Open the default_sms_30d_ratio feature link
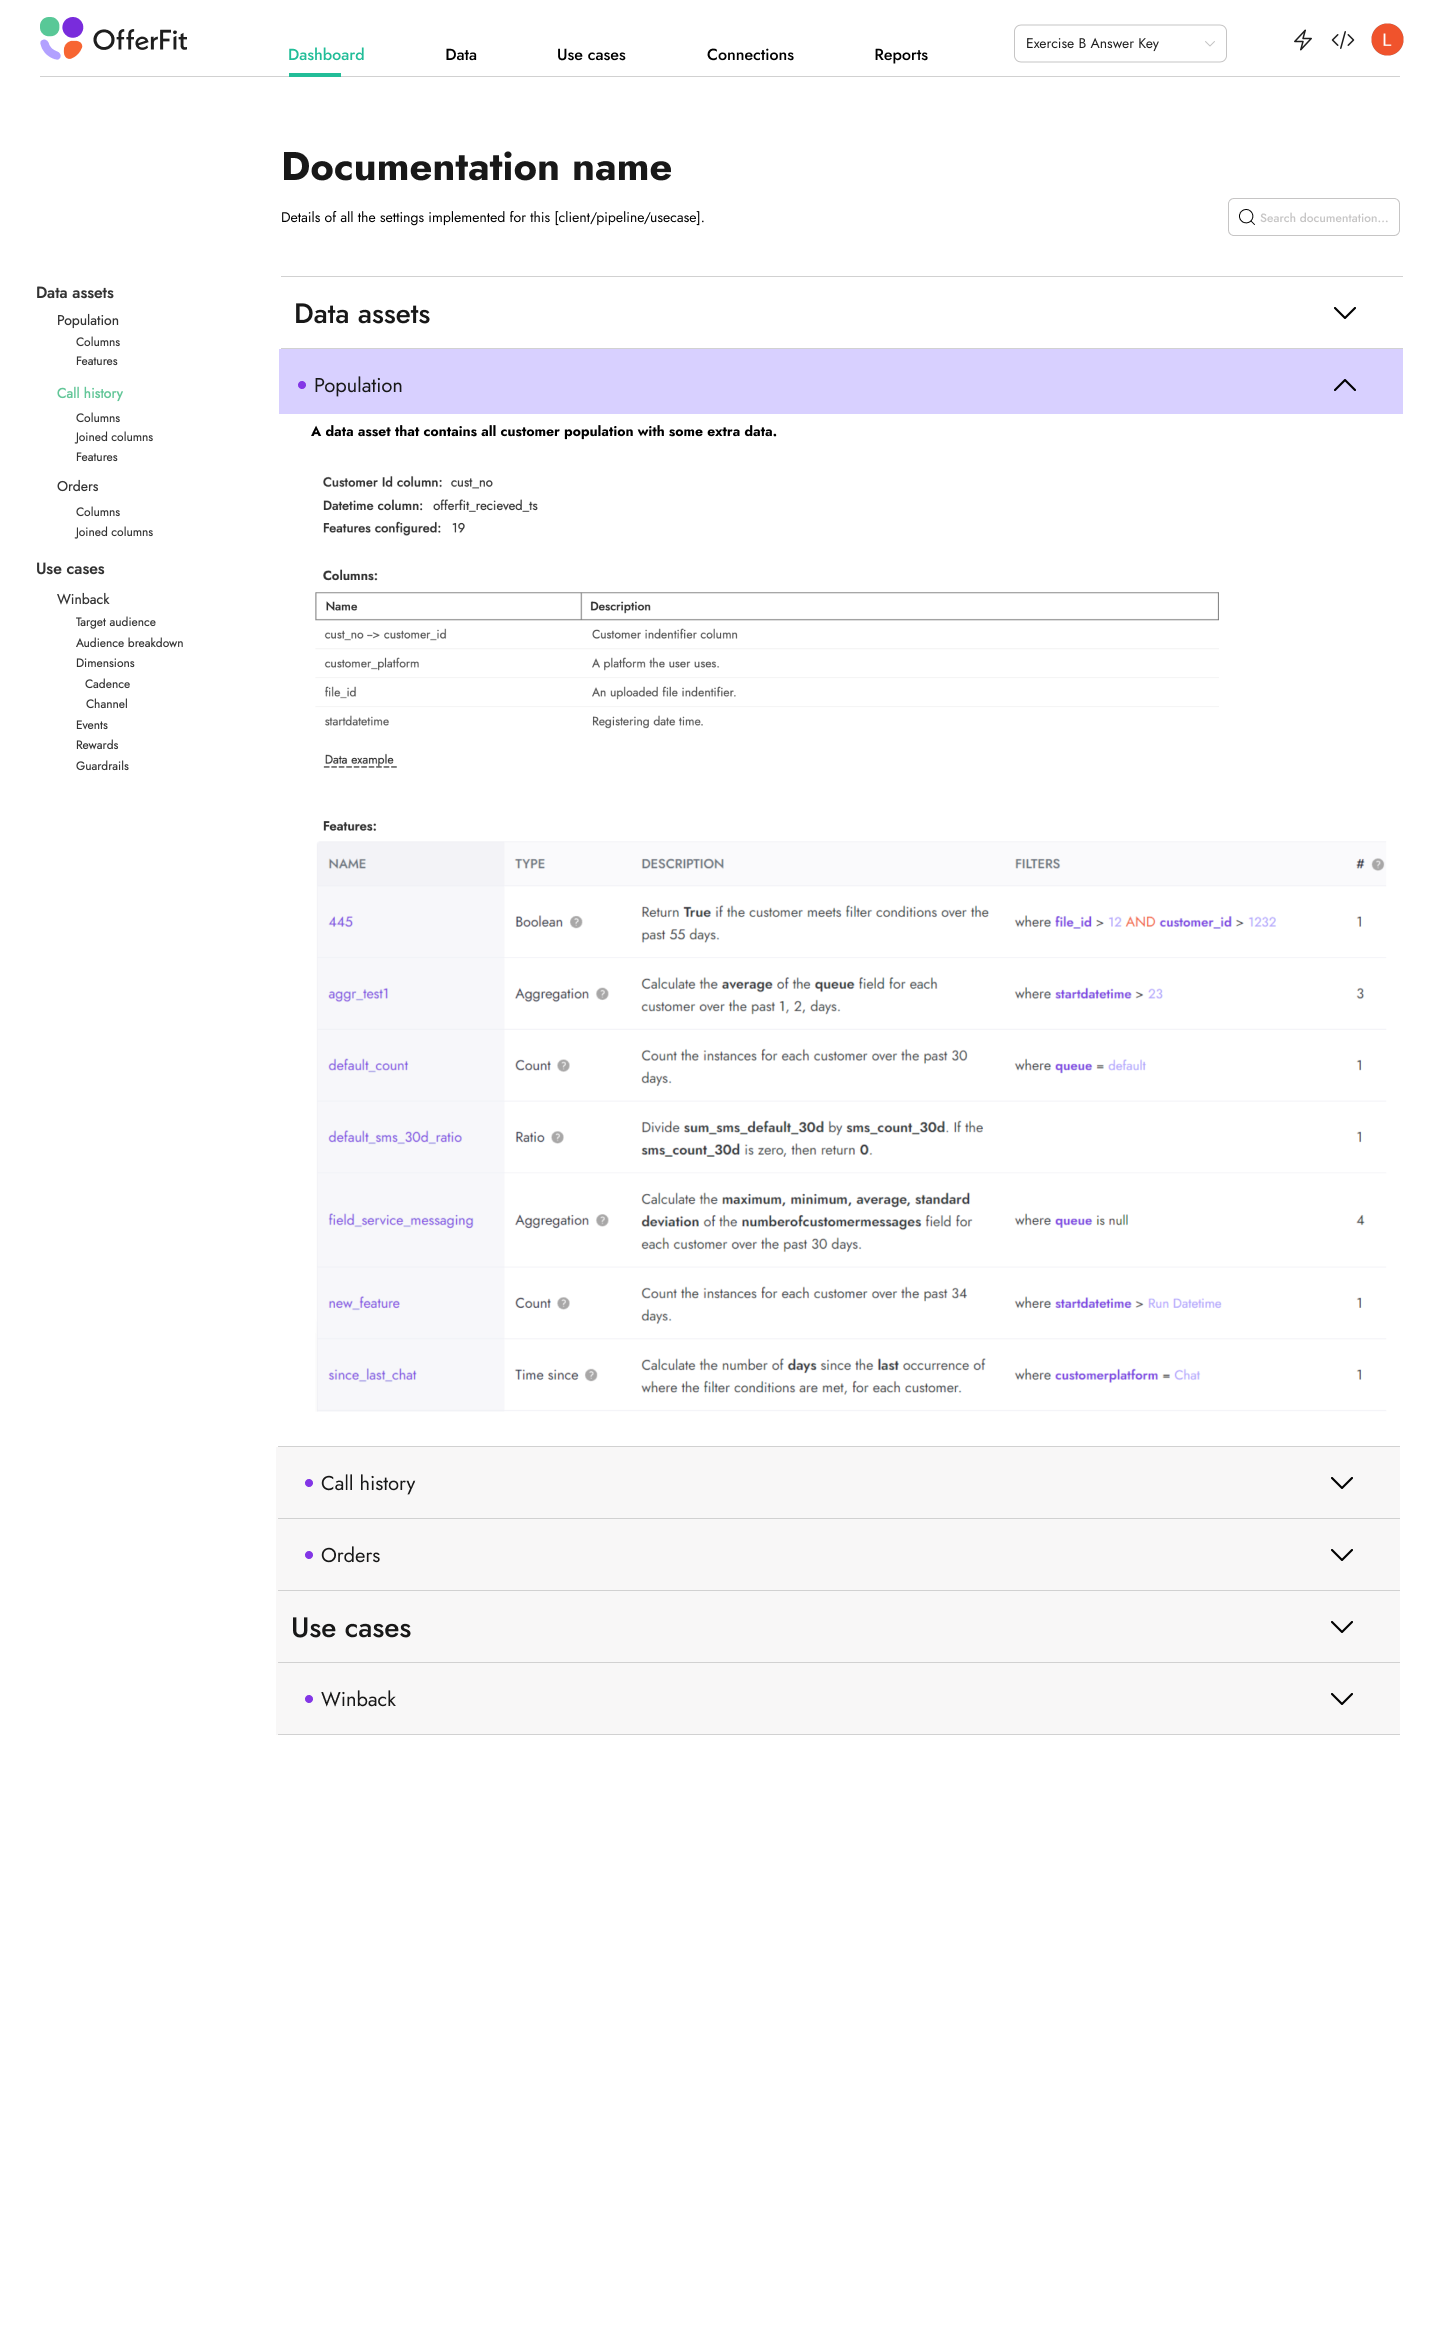The height and width of the screenshot is (2332, 1440). click(x=395, y=1137)
